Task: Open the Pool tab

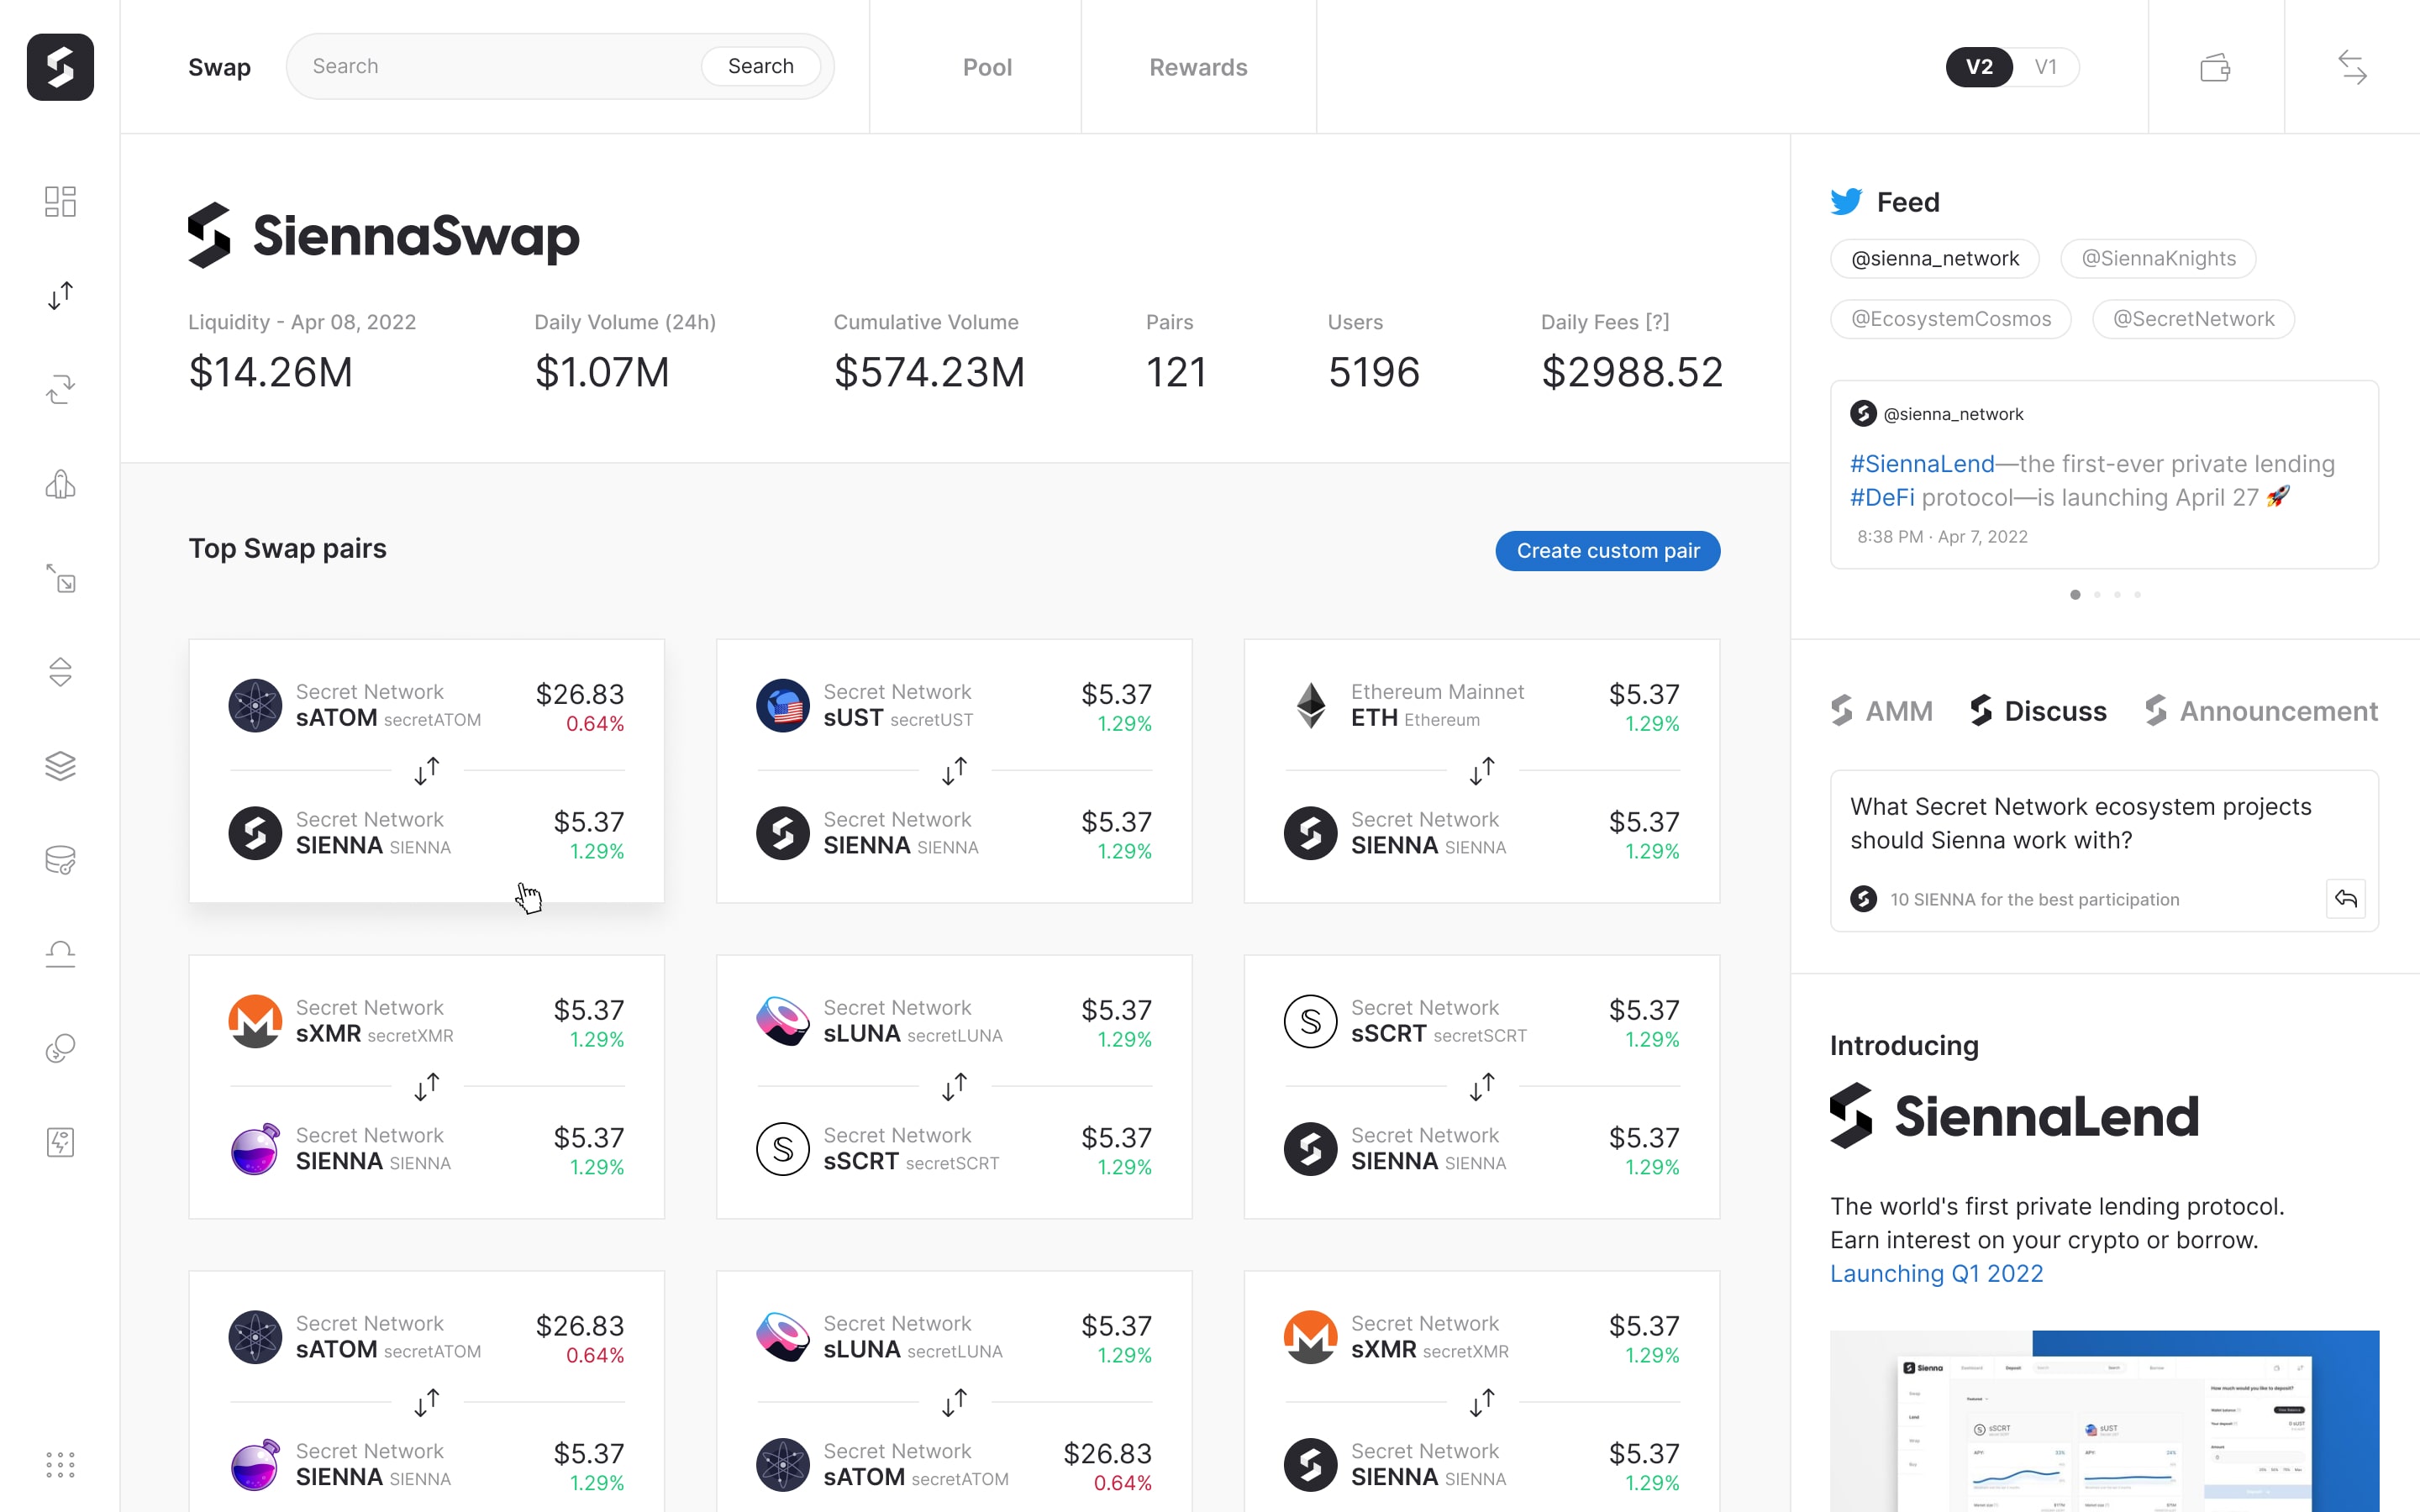Action: (987, 67)
